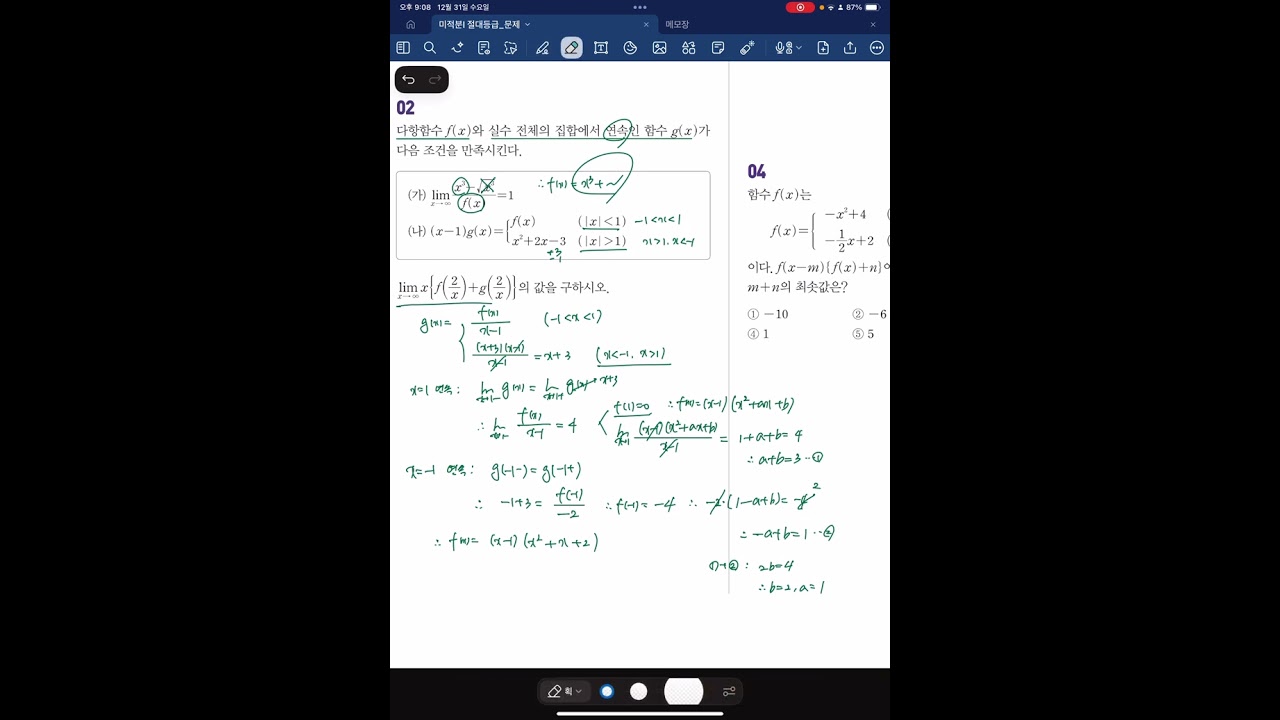Tap the battery 87% status
Image resolution: width=1280 pixels, height=720 pixels.
point(864,7)
